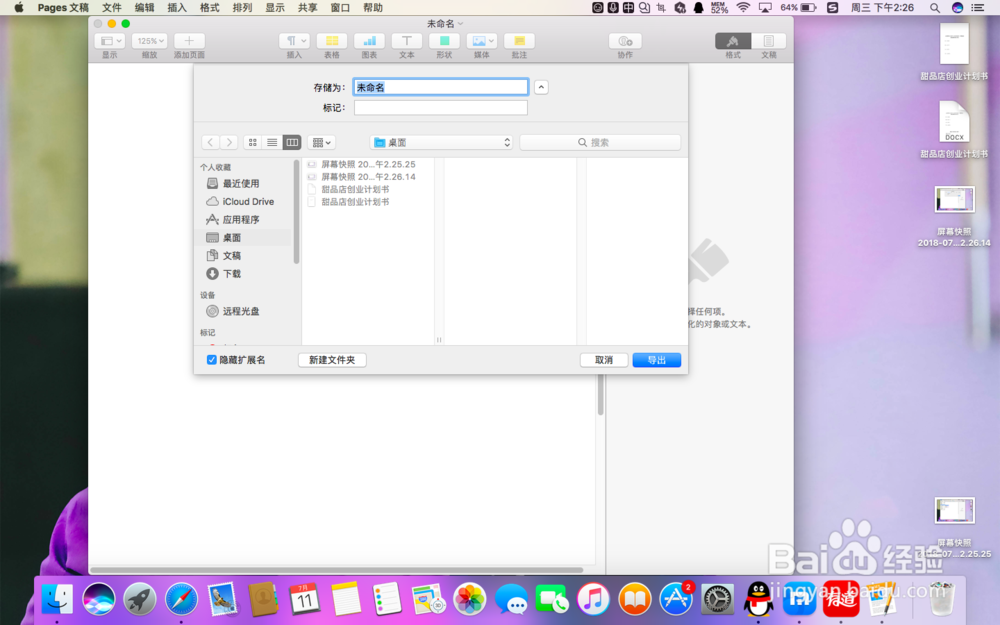Click the 取消 button
The width and height of the screenshot is (1000, 625).
pyautogui.click(x=603, y=360)
